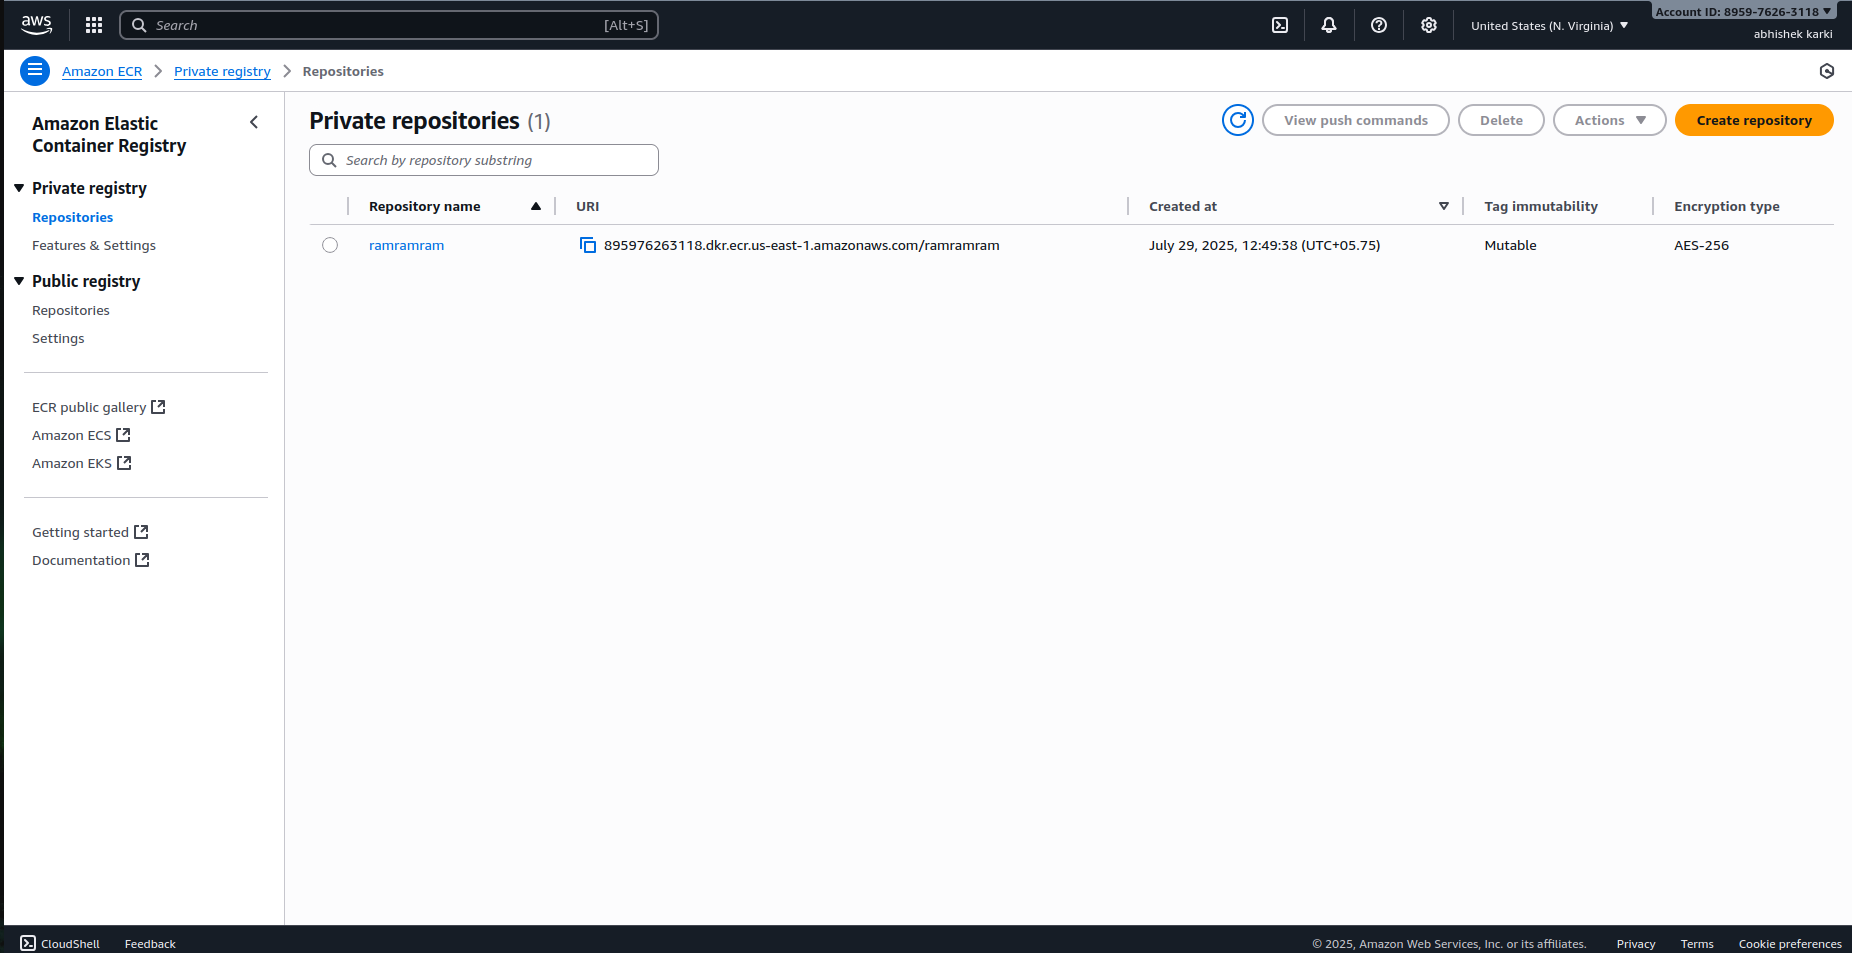This screenshot has height=953, width=1852.
Task: Sort by Repository name column arrow
Action: pyautogui.click(x=536, y=206)
